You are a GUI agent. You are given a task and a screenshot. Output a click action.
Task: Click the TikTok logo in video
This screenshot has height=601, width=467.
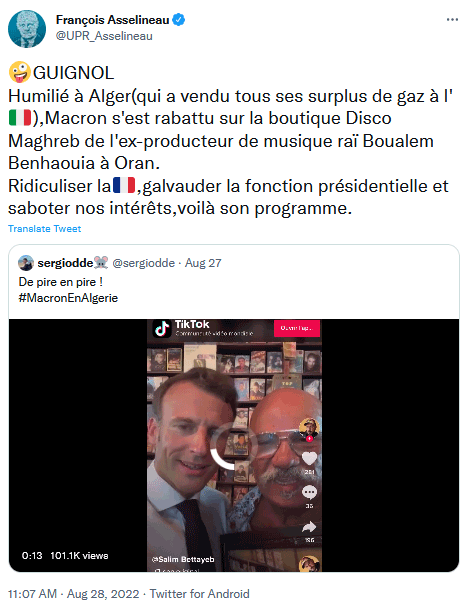pyautogui.click(x=162, y=328)
